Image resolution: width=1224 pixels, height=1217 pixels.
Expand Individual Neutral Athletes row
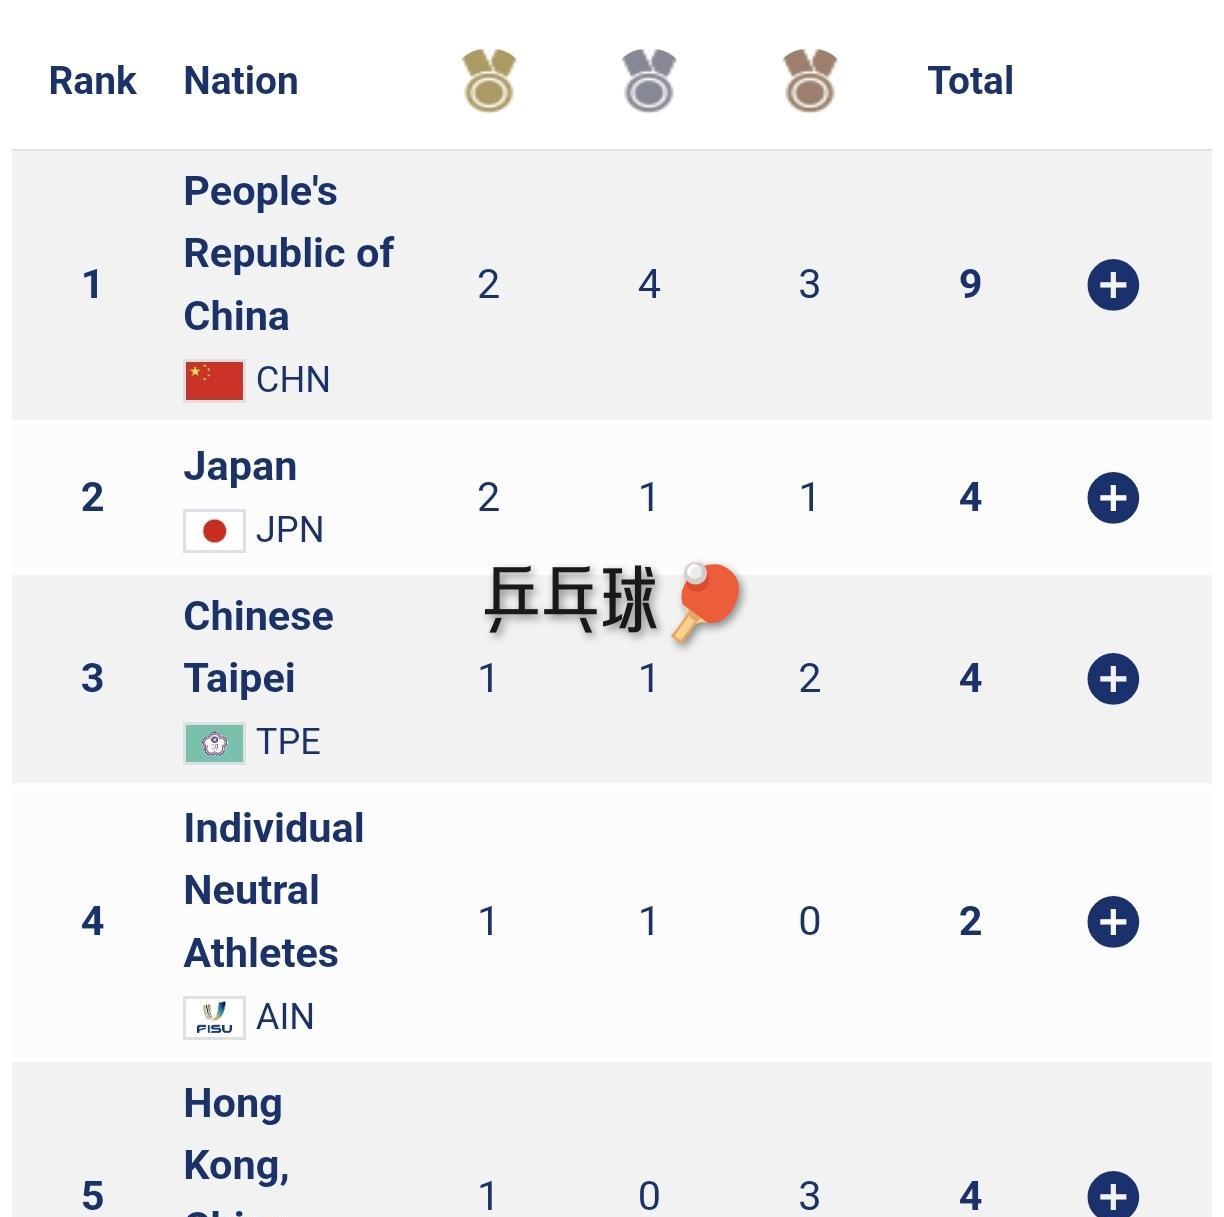1112,922
